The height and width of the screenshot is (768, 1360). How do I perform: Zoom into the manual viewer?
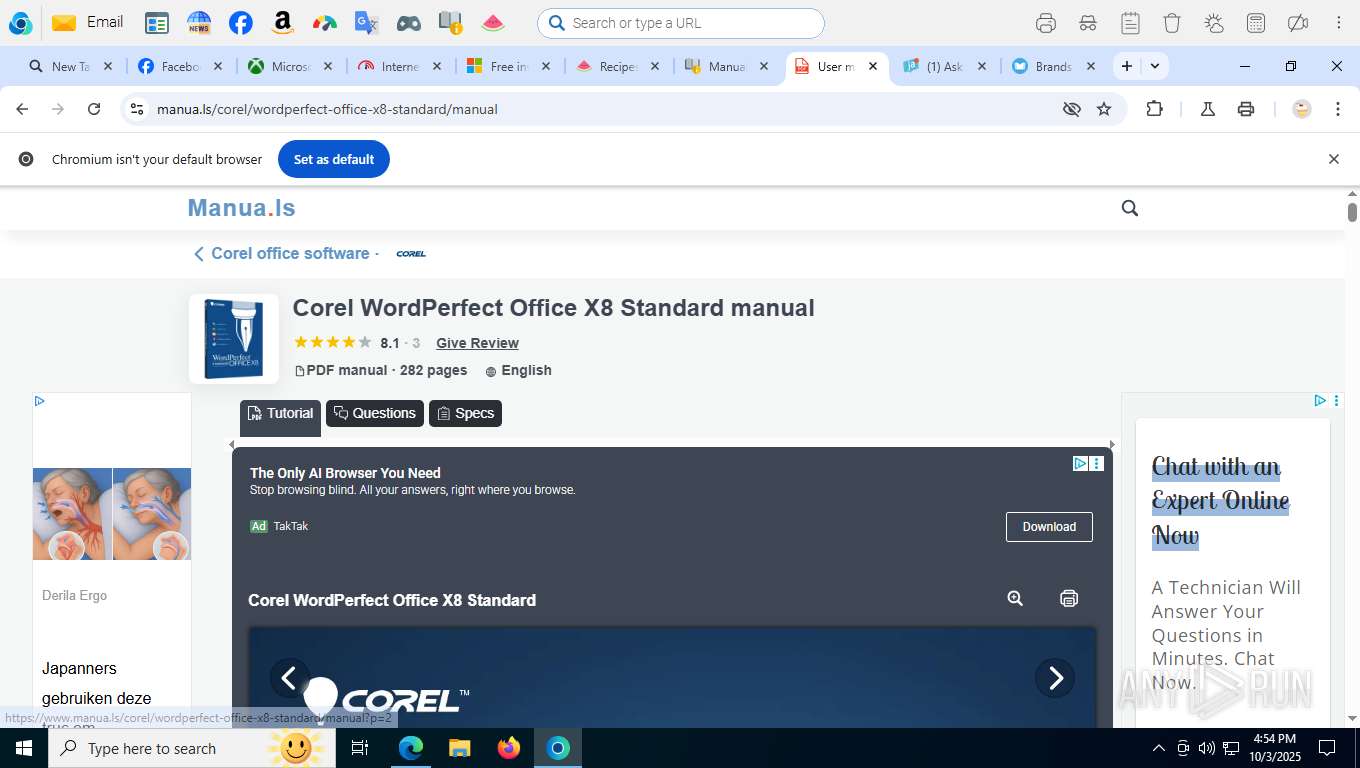click(x=1015, y=598)
